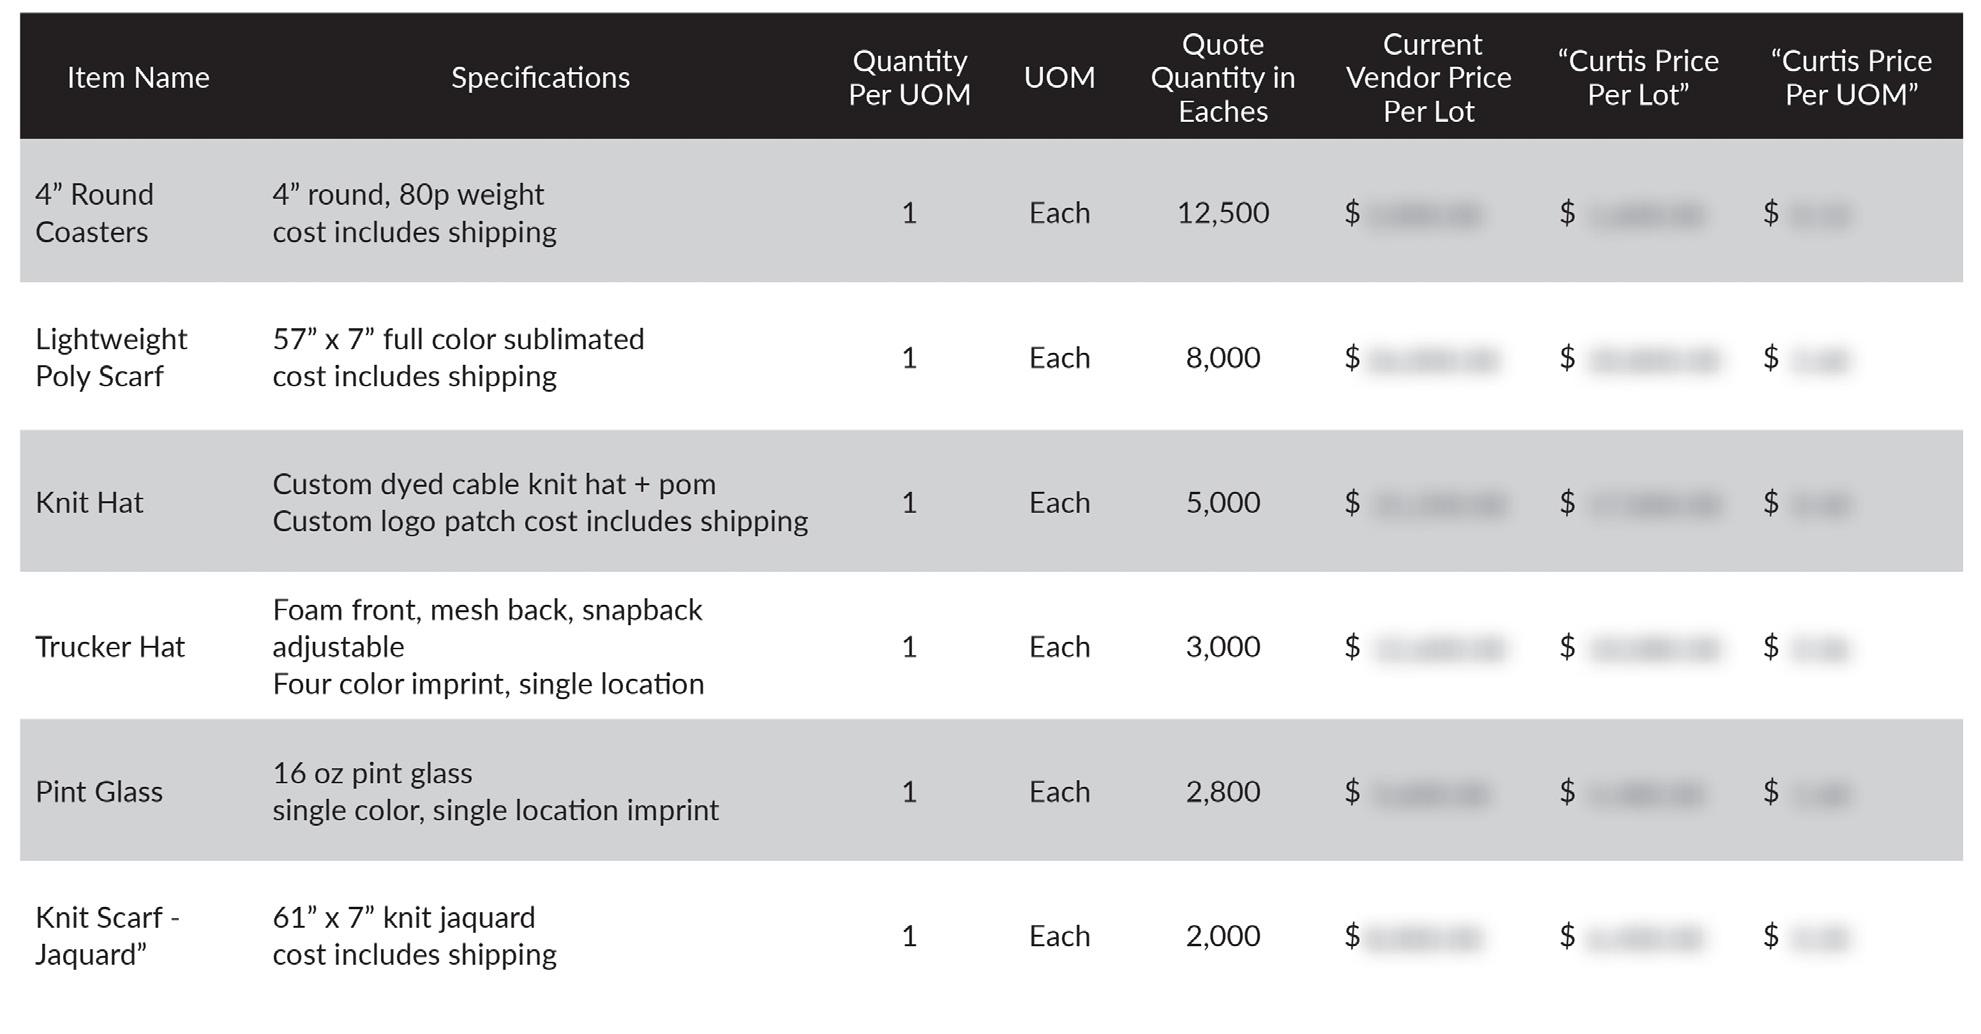Select the Pint Glass item name
1981x1034 pixels.
point(99,791)
